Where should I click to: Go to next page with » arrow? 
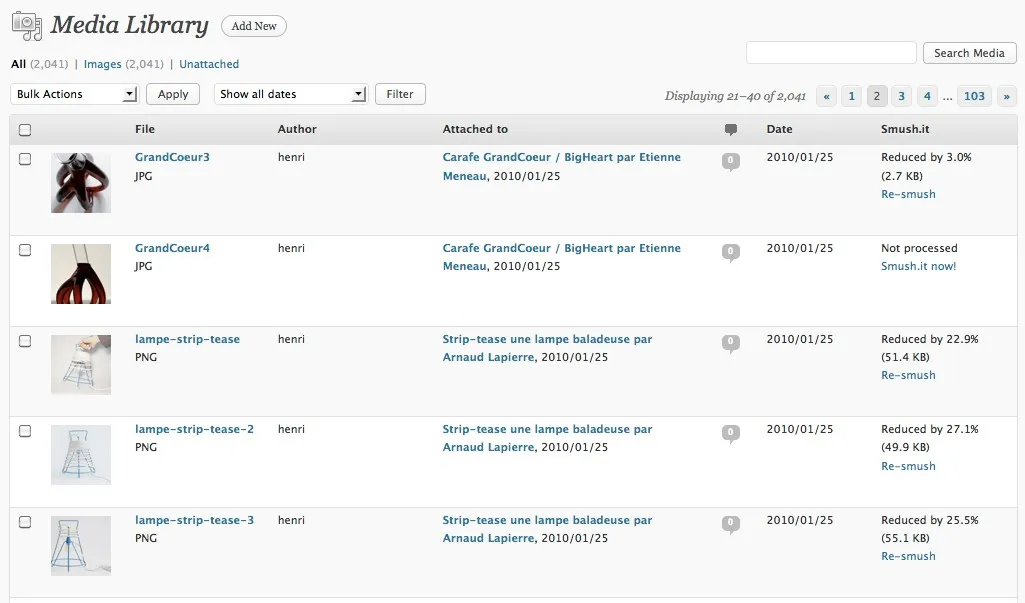[1006, 96]
